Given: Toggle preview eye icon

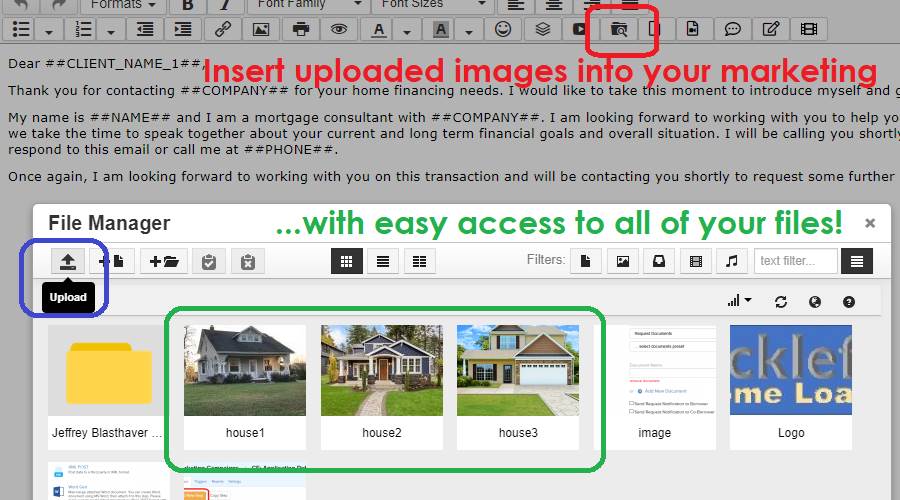Looking at the screenshot, I should [x=339, y=29].
